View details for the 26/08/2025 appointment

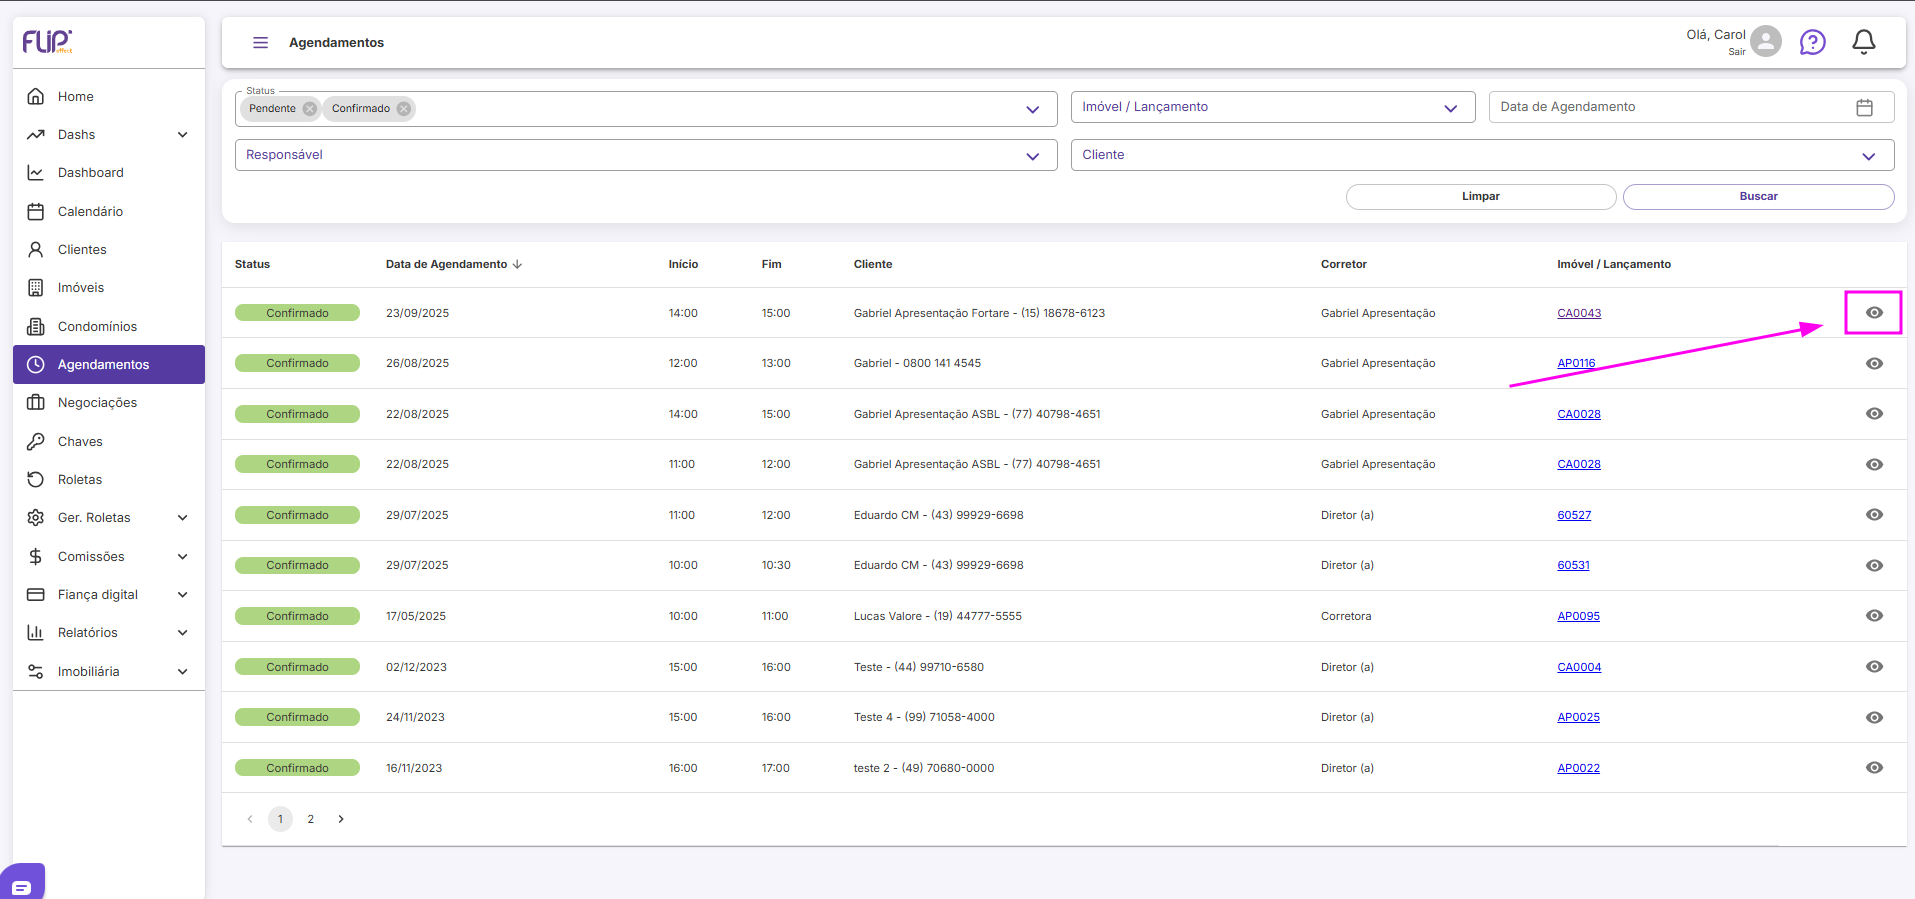click(1874, 363)
